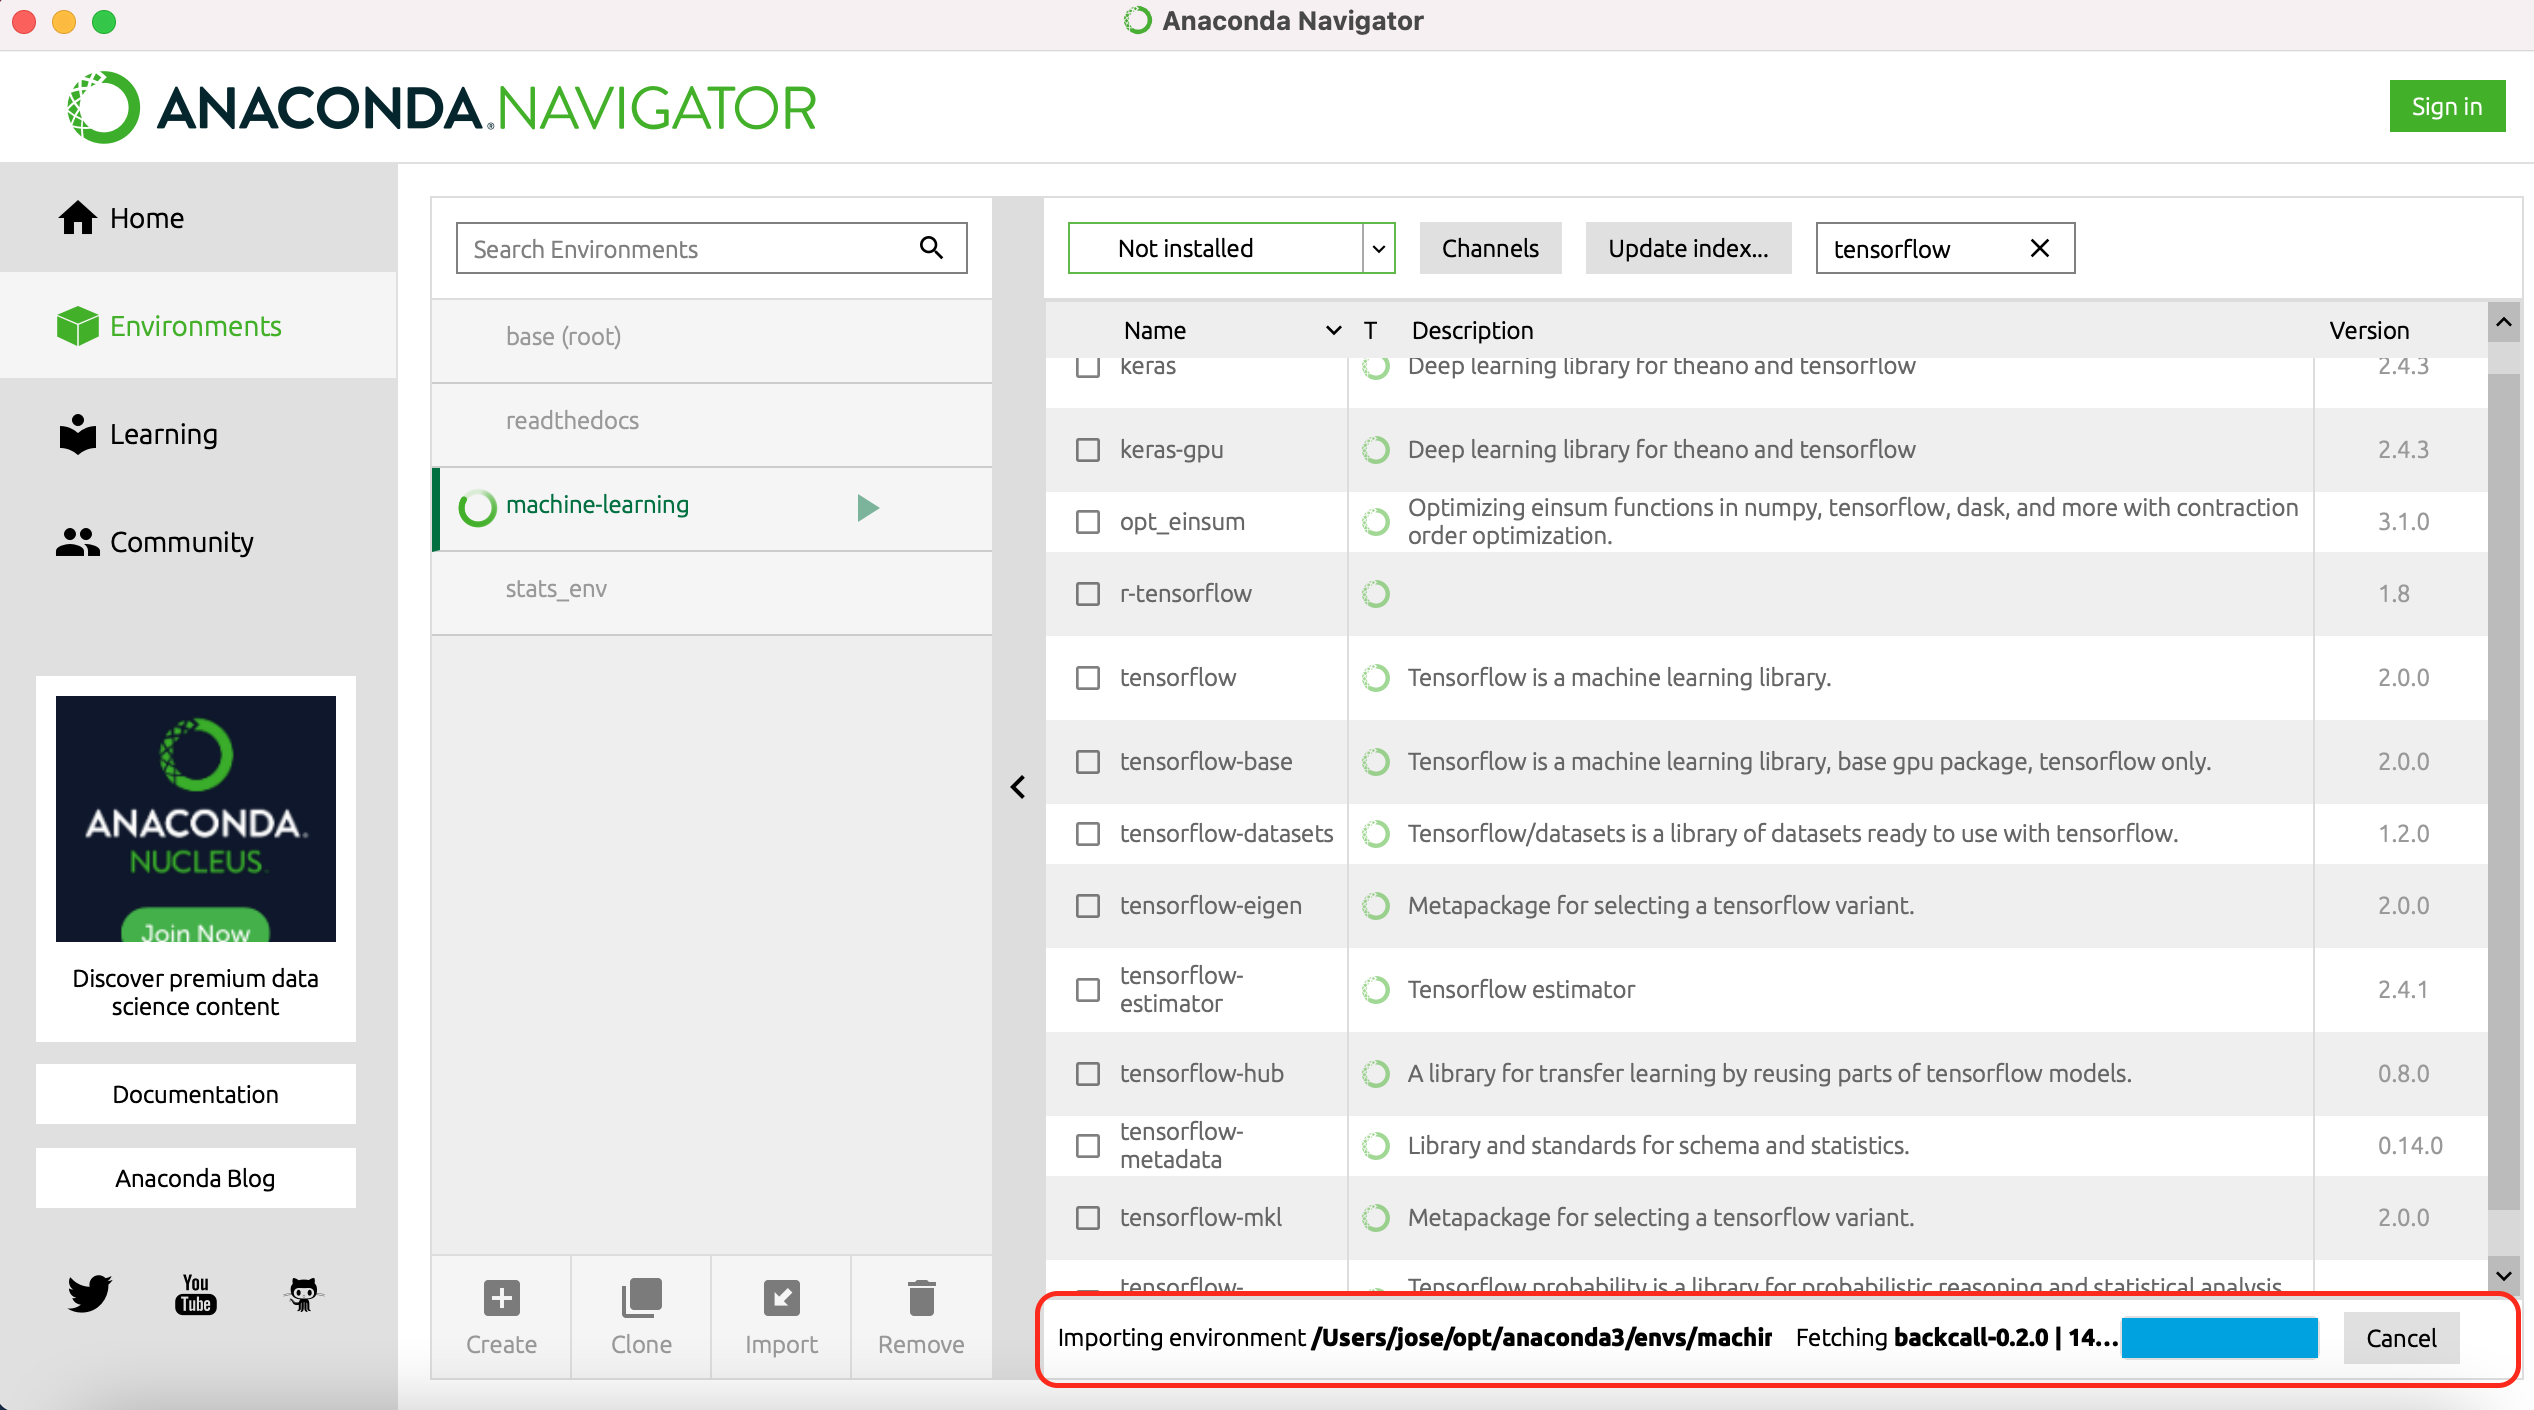The height and width of the screenshot is (1410, 2534).
Task: Open the Anaconda Blog link
Action: 196,1178
